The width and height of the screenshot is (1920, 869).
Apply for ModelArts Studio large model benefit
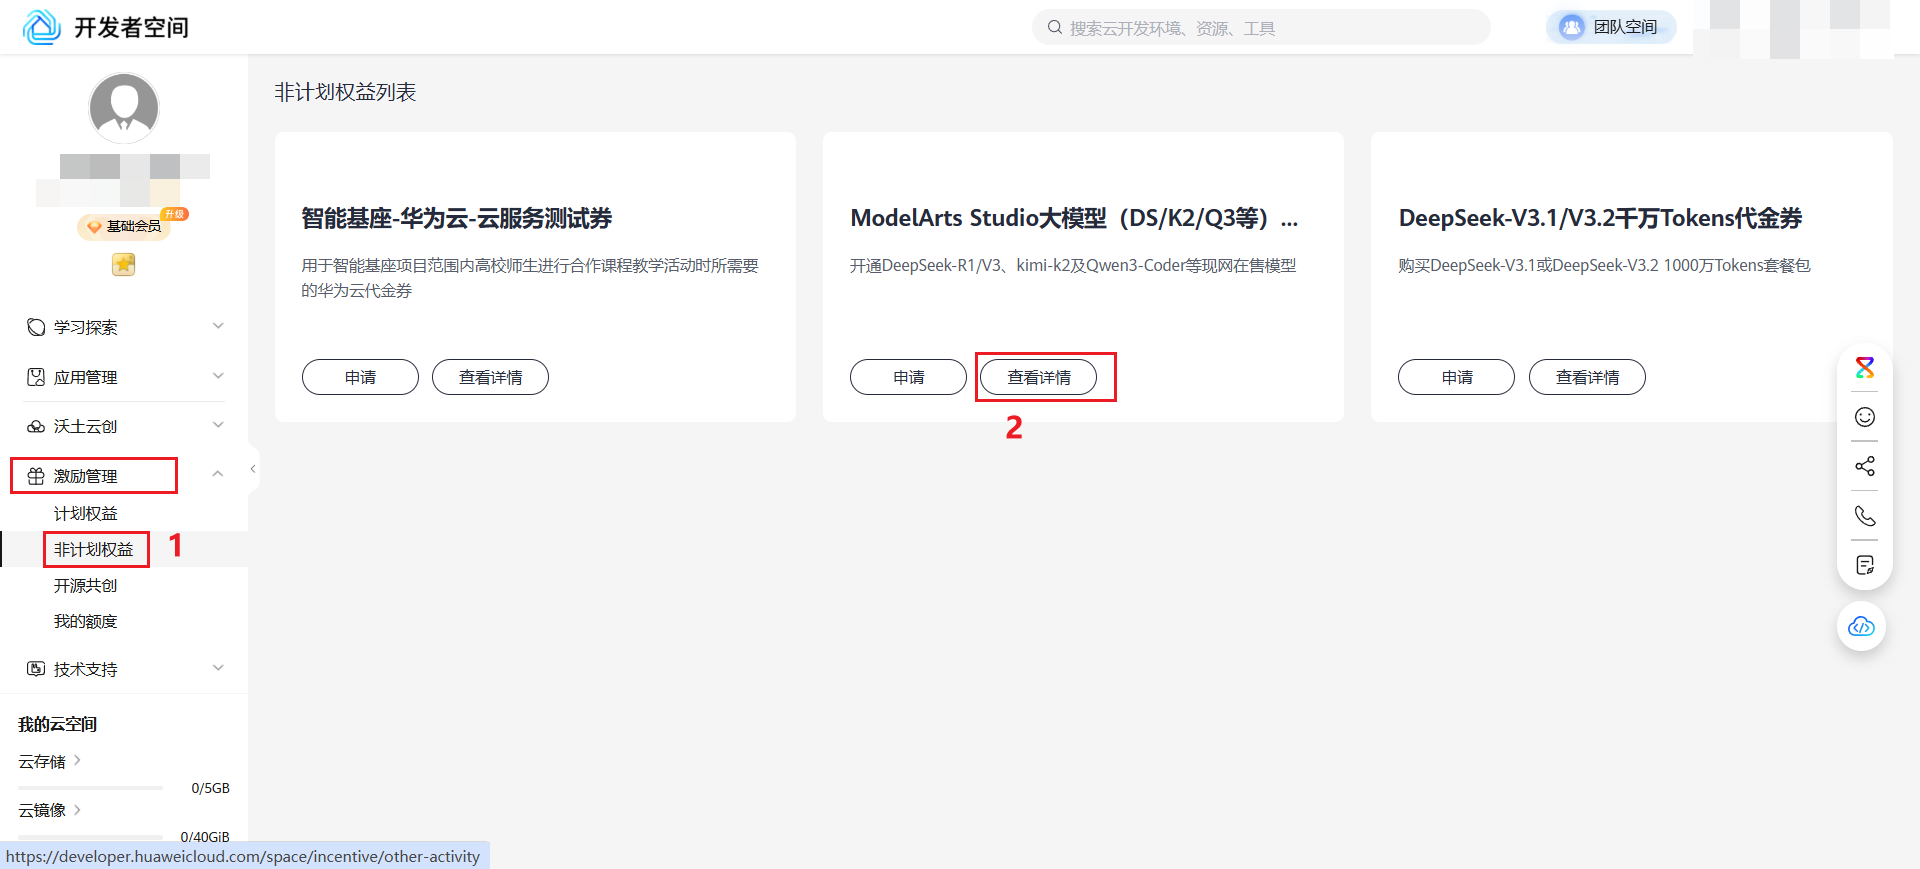click(908, 377)
